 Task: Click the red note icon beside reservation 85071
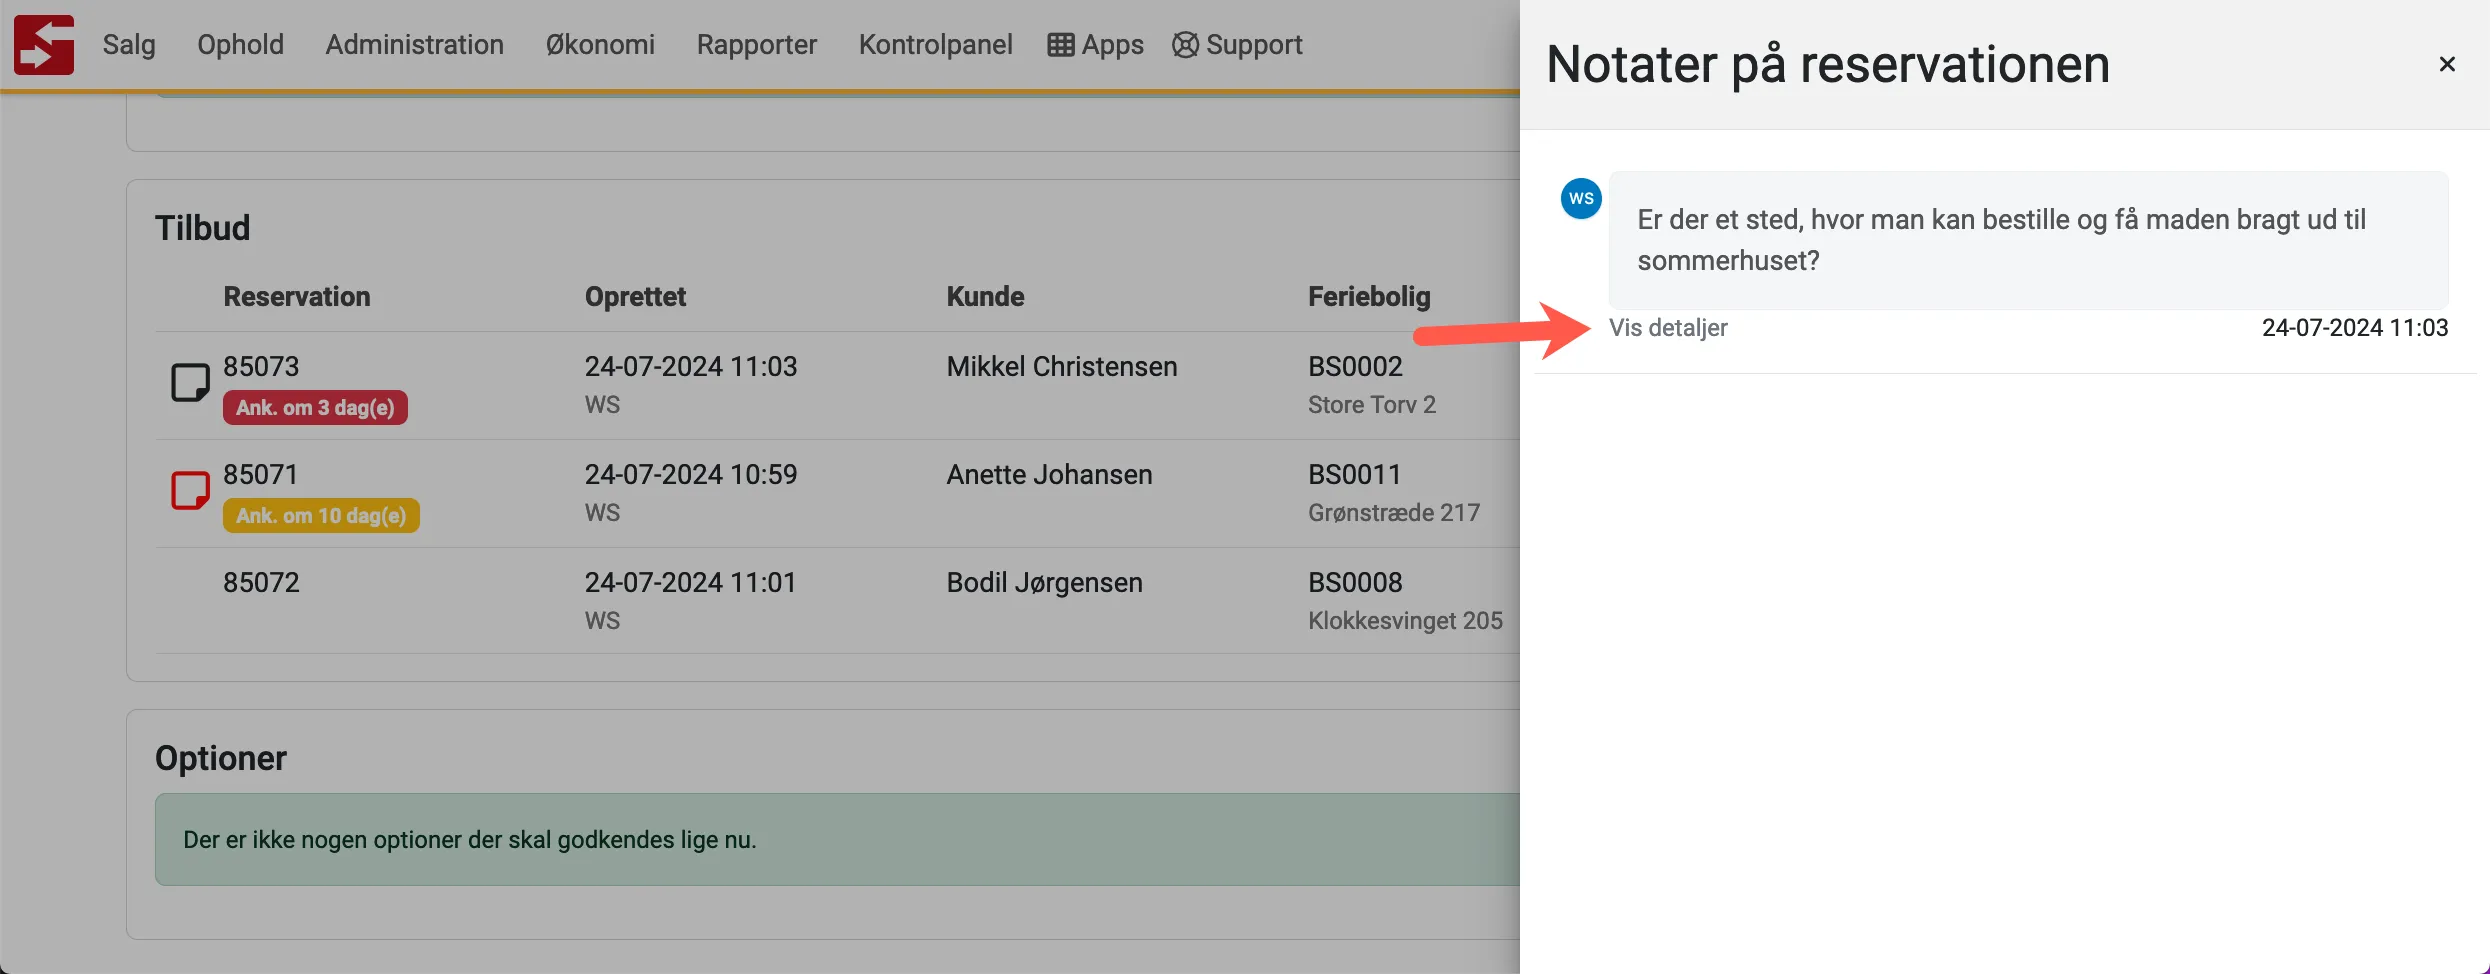click(x=189, y=489)
